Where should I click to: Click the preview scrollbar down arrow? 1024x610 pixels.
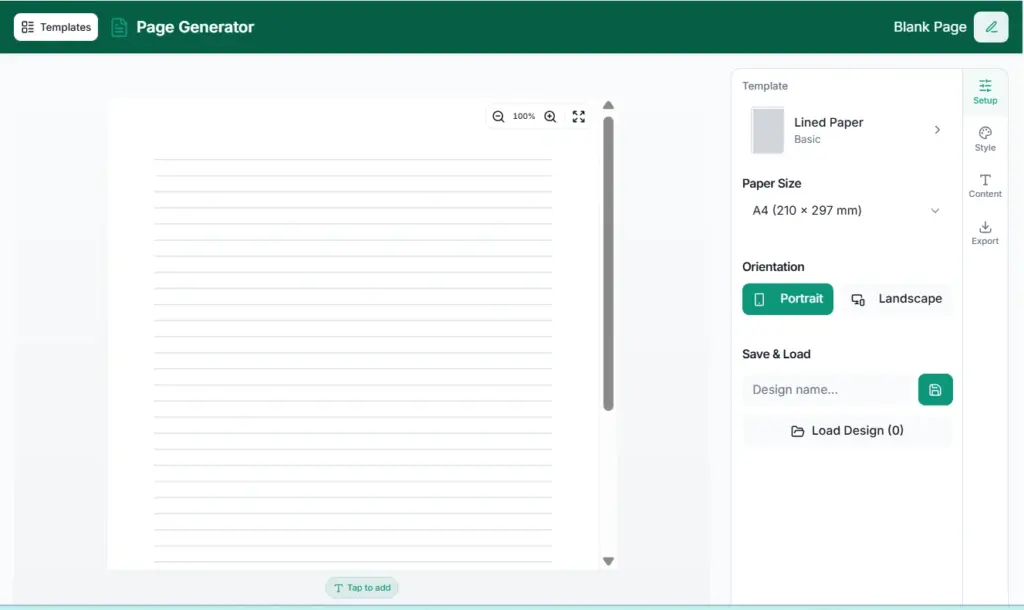tap(608, 561)
